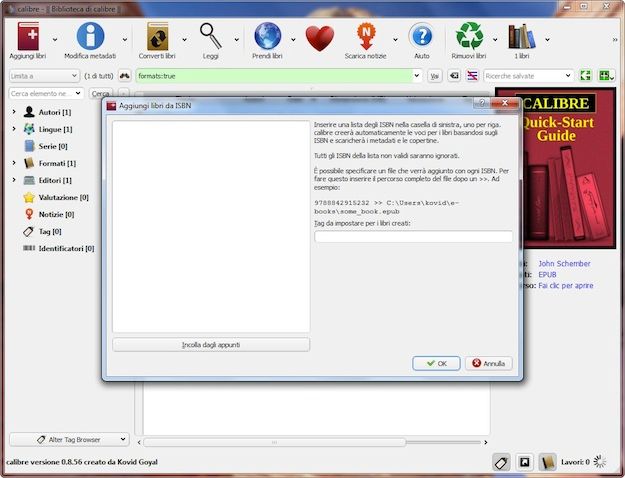The height and width of the screenshot is (478, 625).
Task: Expand the Editori tree node
Action: pos(14,180)
